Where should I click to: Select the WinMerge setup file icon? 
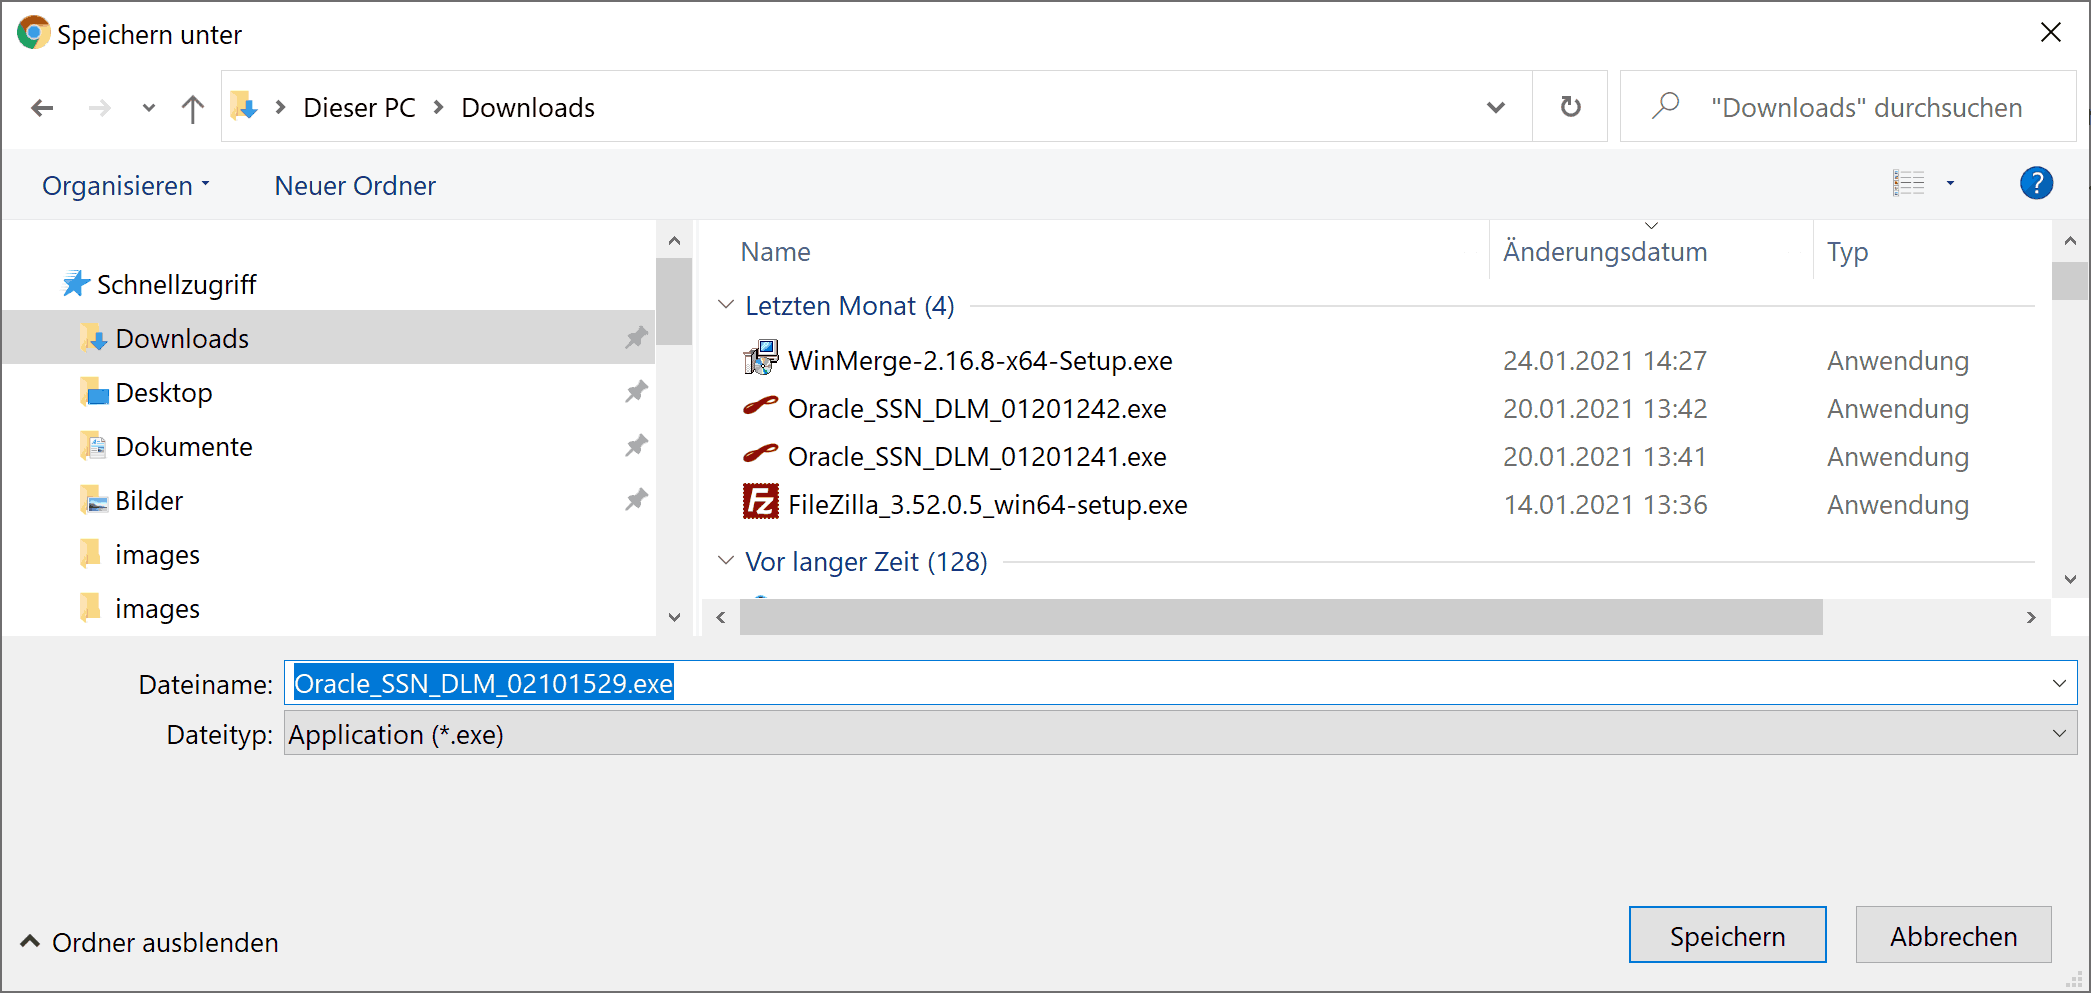point(760,359)
